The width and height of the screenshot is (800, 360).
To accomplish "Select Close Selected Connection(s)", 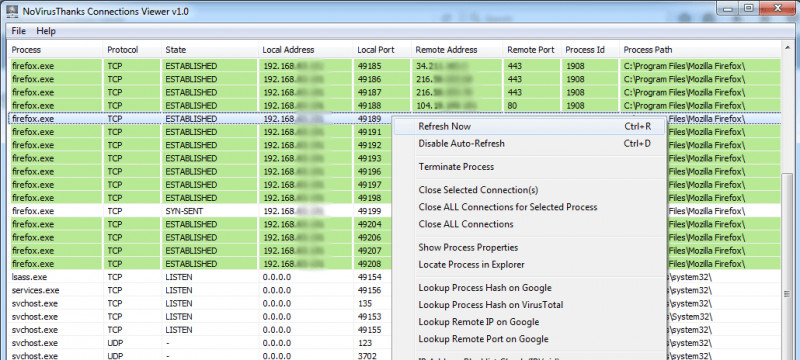I will (x=530, y=190).
